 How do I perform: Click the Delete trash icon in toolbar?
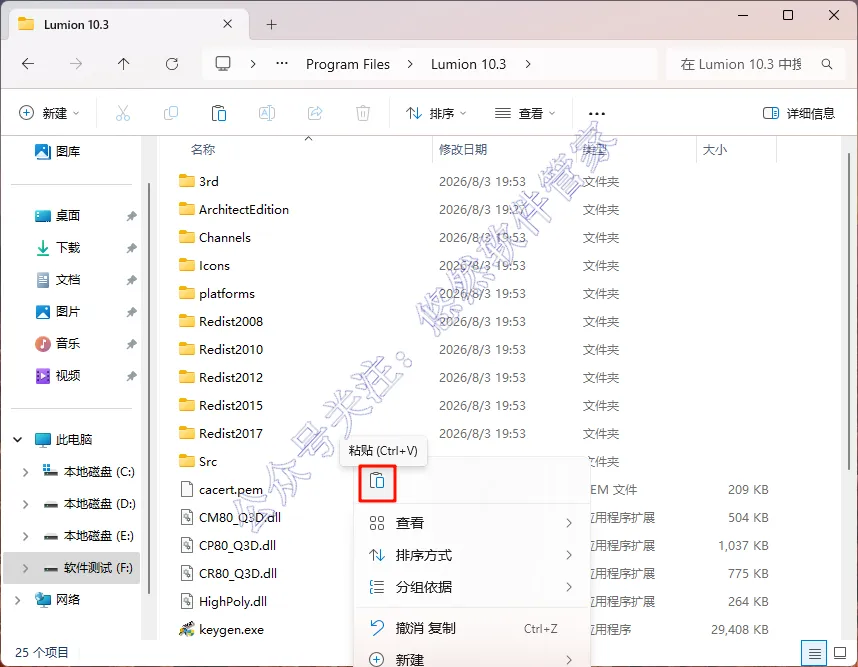pyautogui.click(x=363, y=113)
